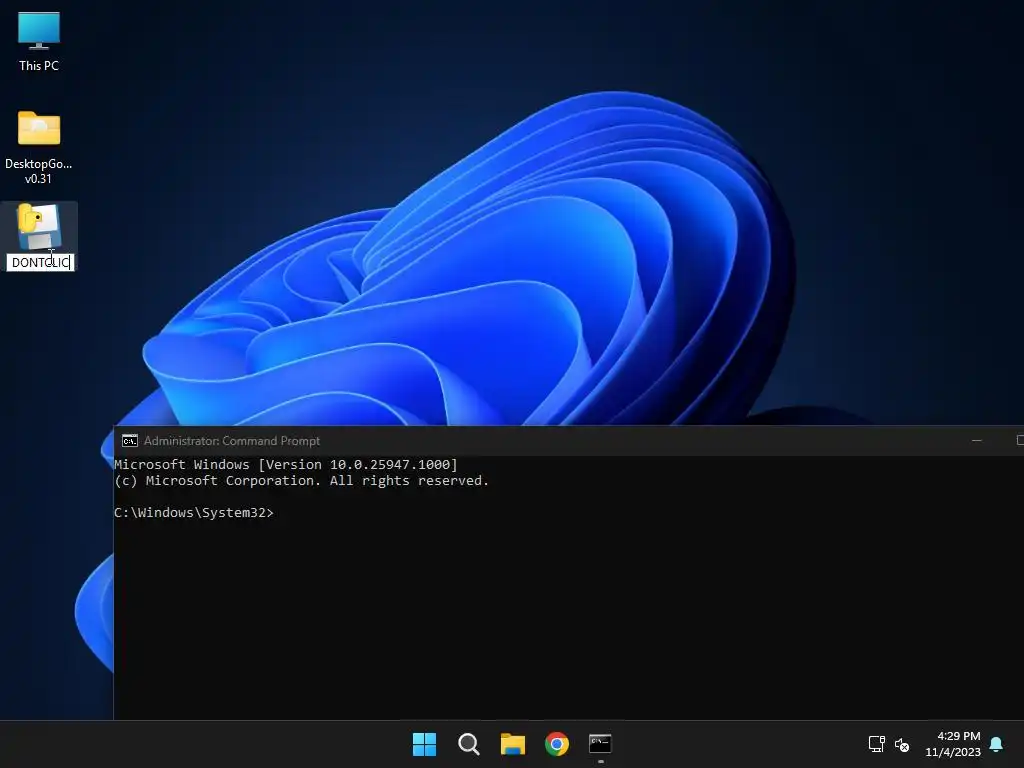Viewport: 1024px width, 768px height.
Task: Launch File Explorer from taskbar
Action: [513, 744]
